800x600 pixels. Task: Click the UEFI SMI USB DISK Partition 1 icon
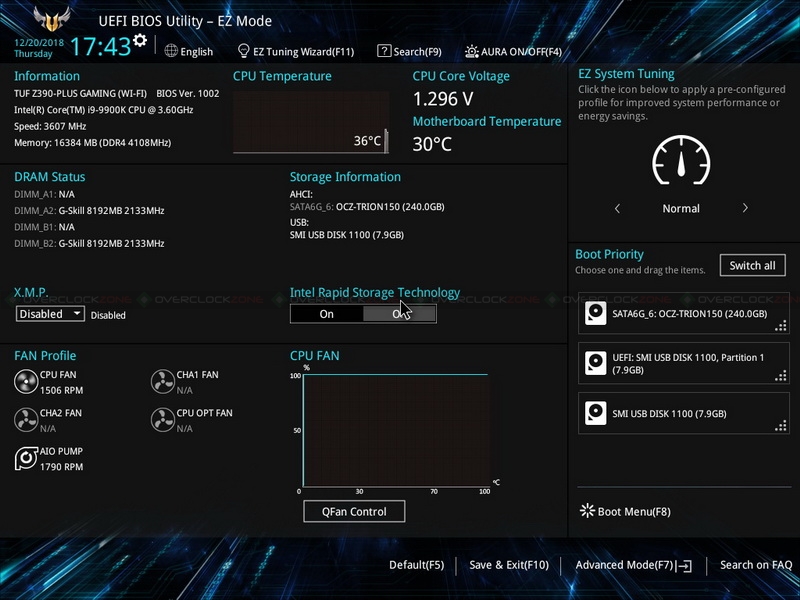pyautogui.click(x=595, y=363)
